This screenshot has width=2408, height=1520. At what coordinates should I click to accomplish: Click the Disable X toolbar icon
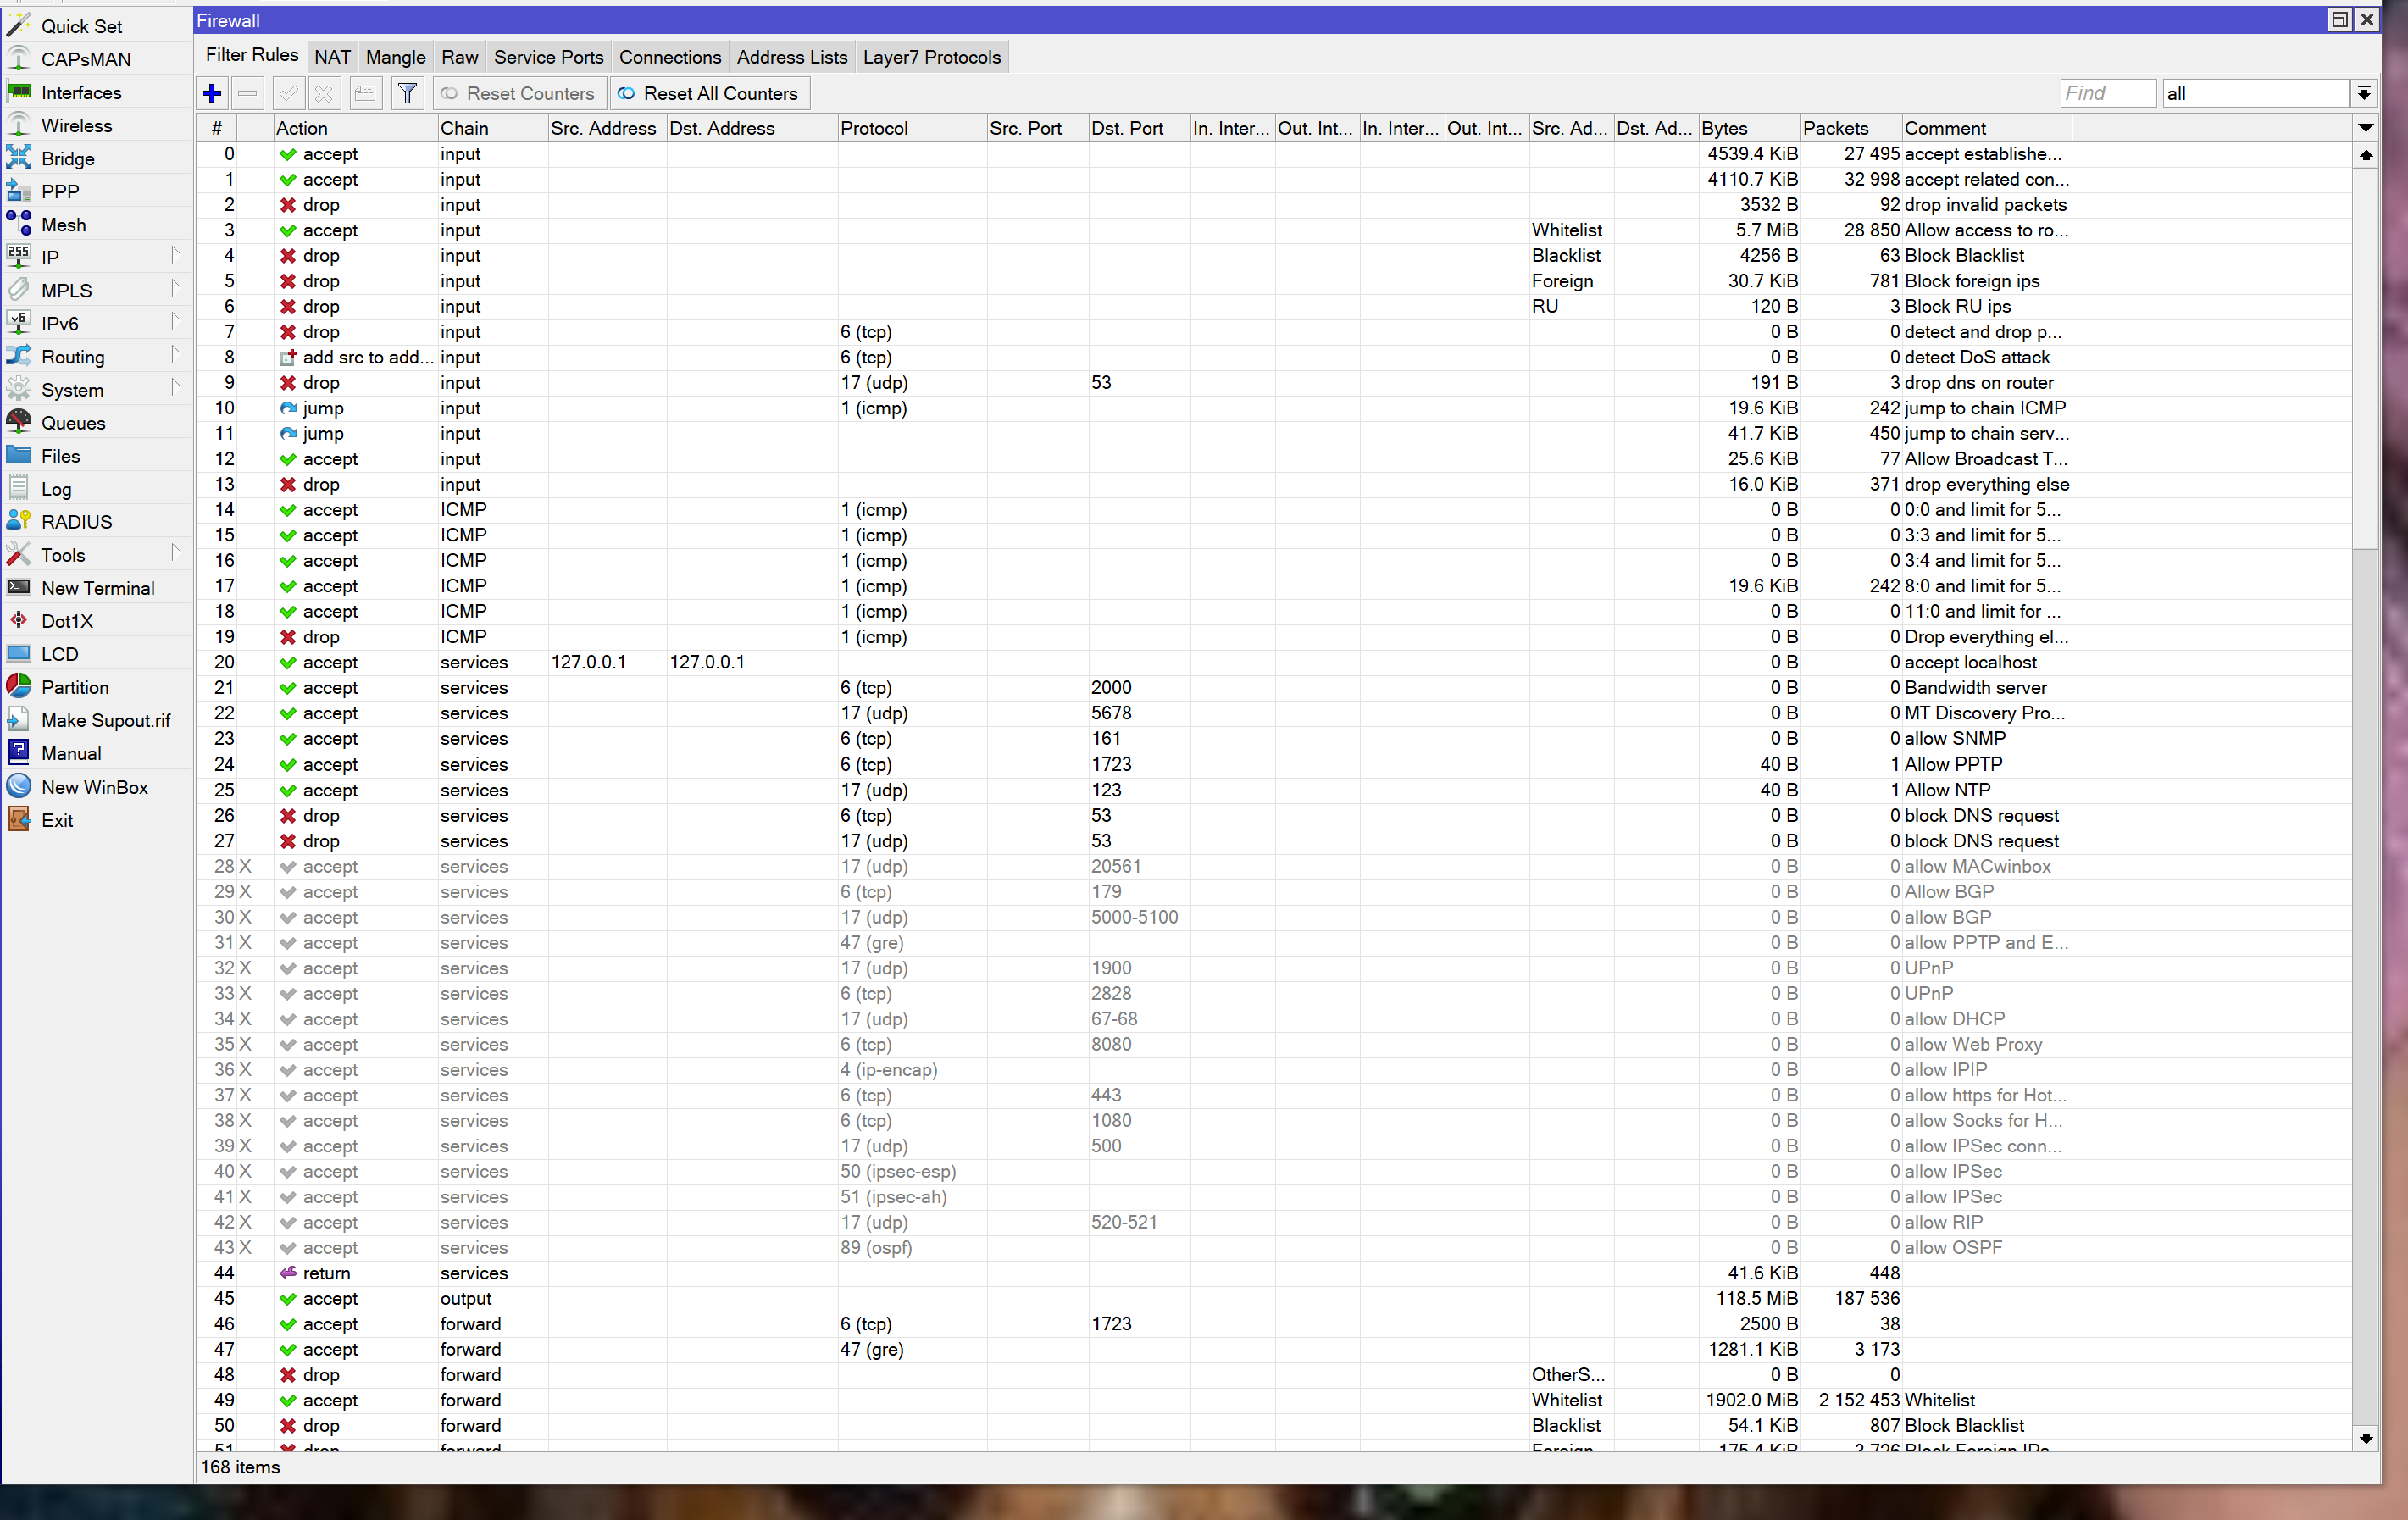point(324,93)
